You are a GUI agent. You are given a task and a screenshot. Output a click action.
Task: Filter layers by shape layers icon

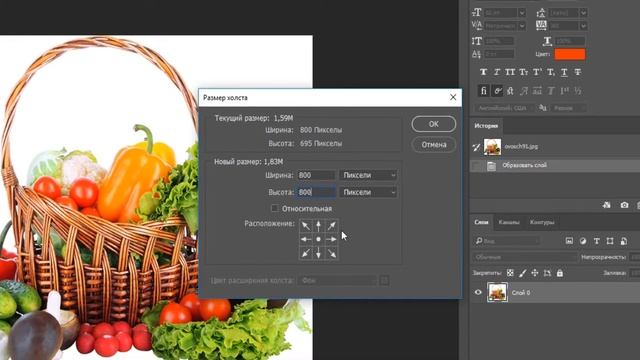point(610,241)
